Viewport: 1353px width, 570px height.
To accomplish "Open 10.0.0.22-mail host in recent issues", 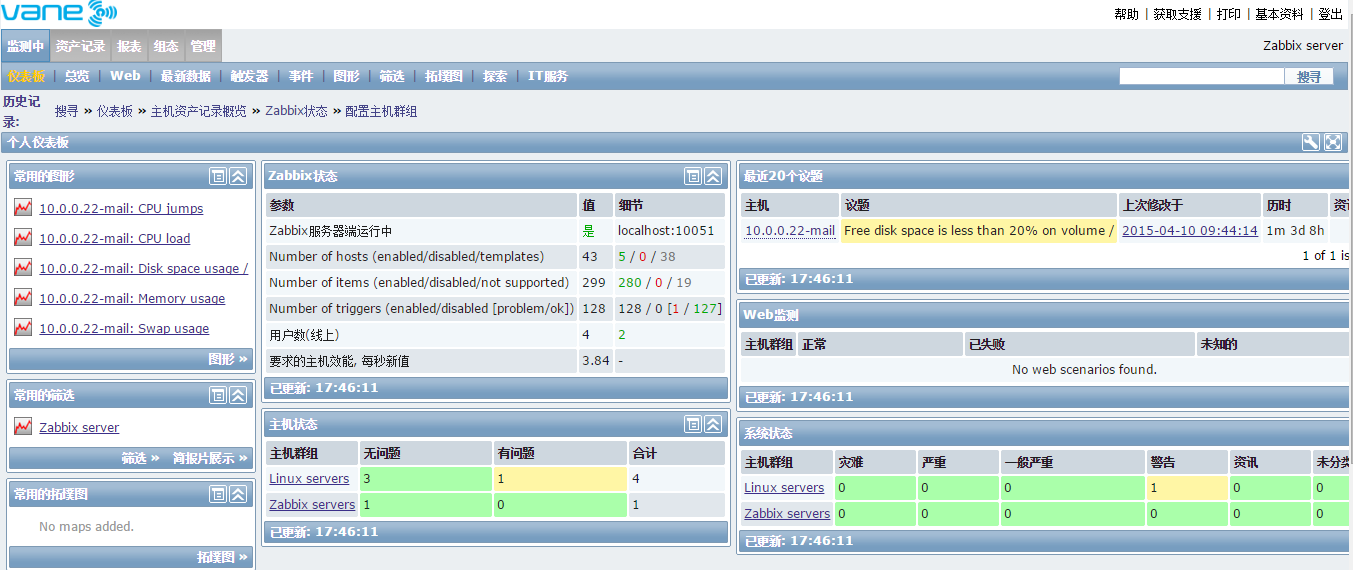I will tap(789, 230).
